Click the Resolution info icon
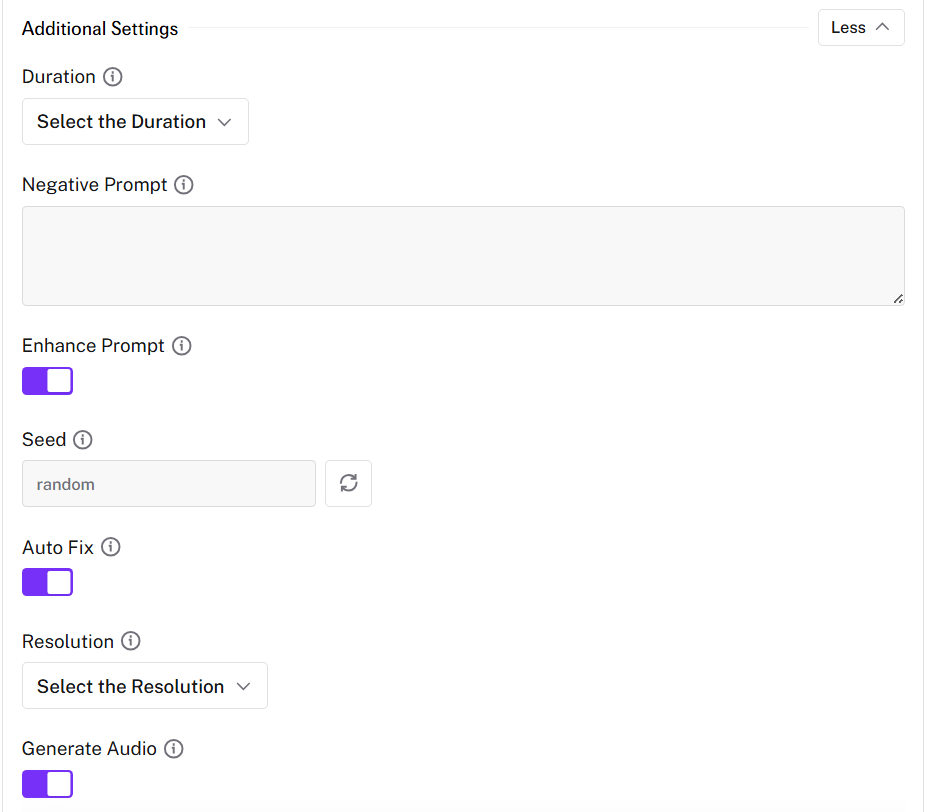Screen dimensions: 927x812 (x=130, y=641)
